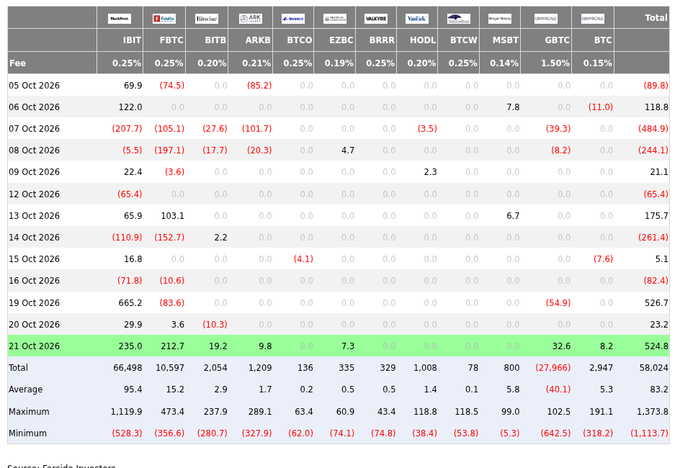Viewport: 680px width, 468px height.
Task: Click the BlackRock logo above IBIT
Action: 119,19
